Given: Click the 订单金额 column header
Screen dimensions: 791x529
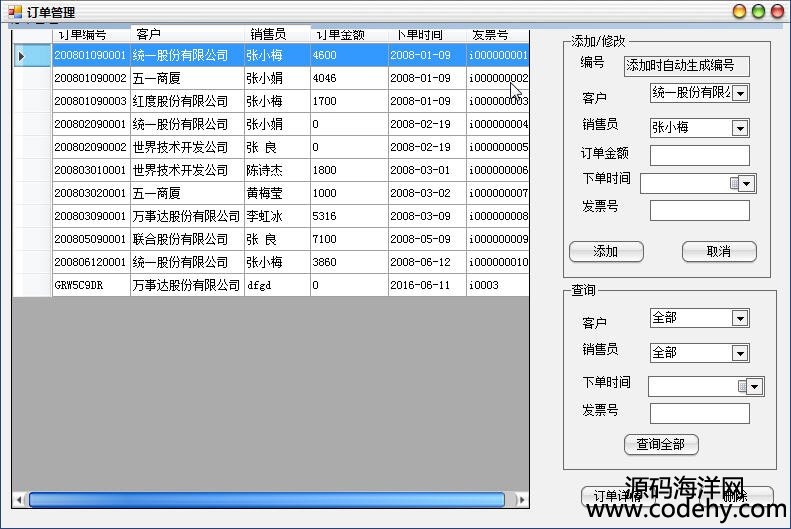Looking at the screenshot, I should 340,35.
